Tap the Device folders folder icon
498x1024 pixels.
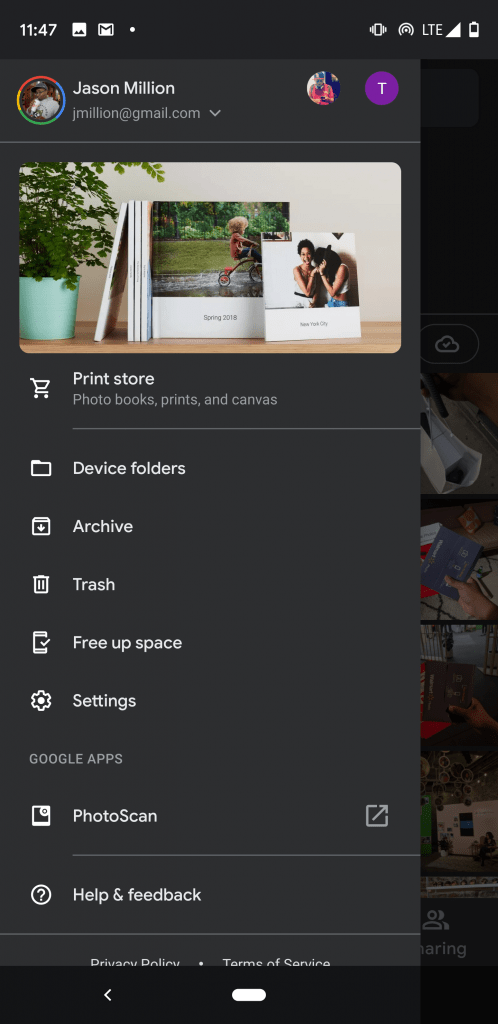(40, 468)
